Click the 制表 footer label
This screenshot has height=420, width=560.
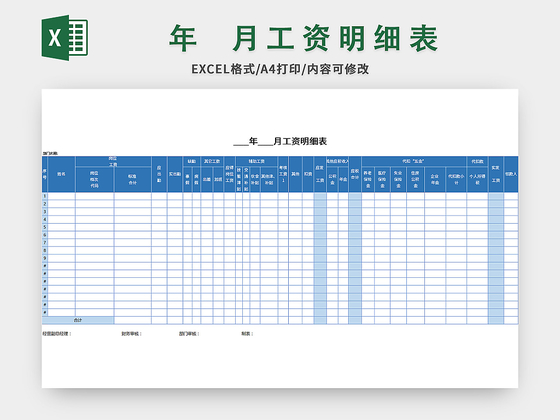point(247,334)
